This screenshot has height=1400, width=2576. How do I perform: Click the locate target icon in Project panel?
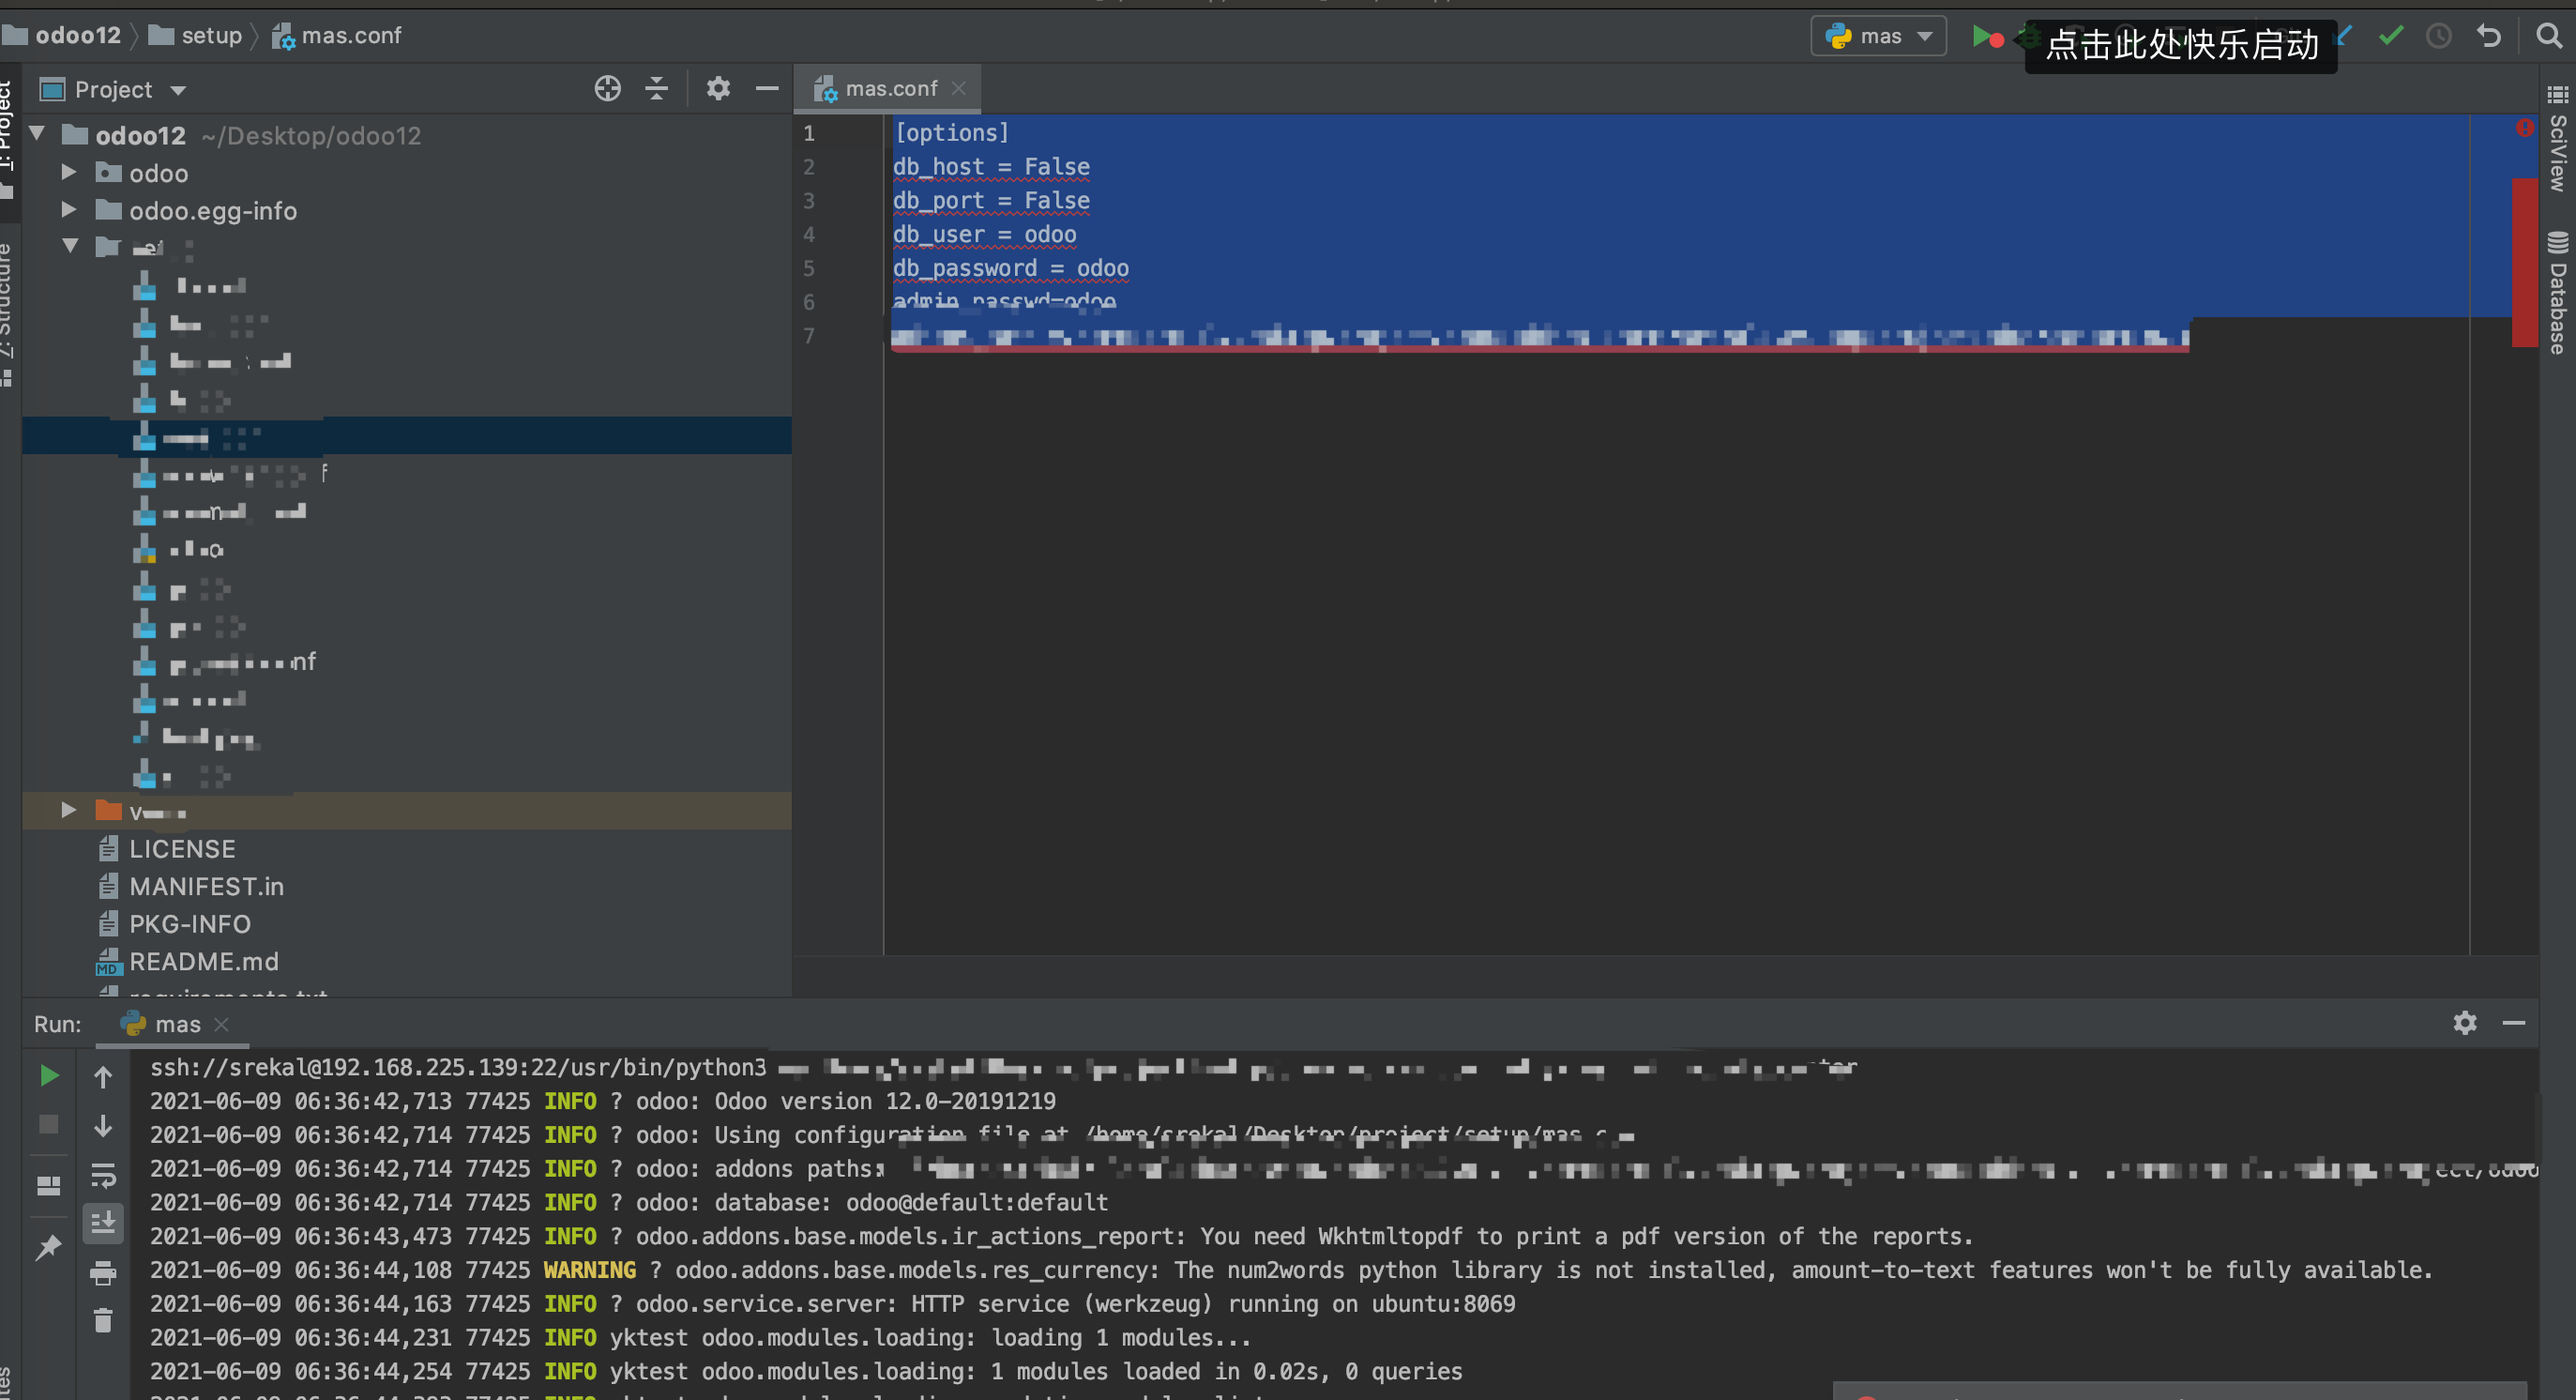[x=607, y=89]
